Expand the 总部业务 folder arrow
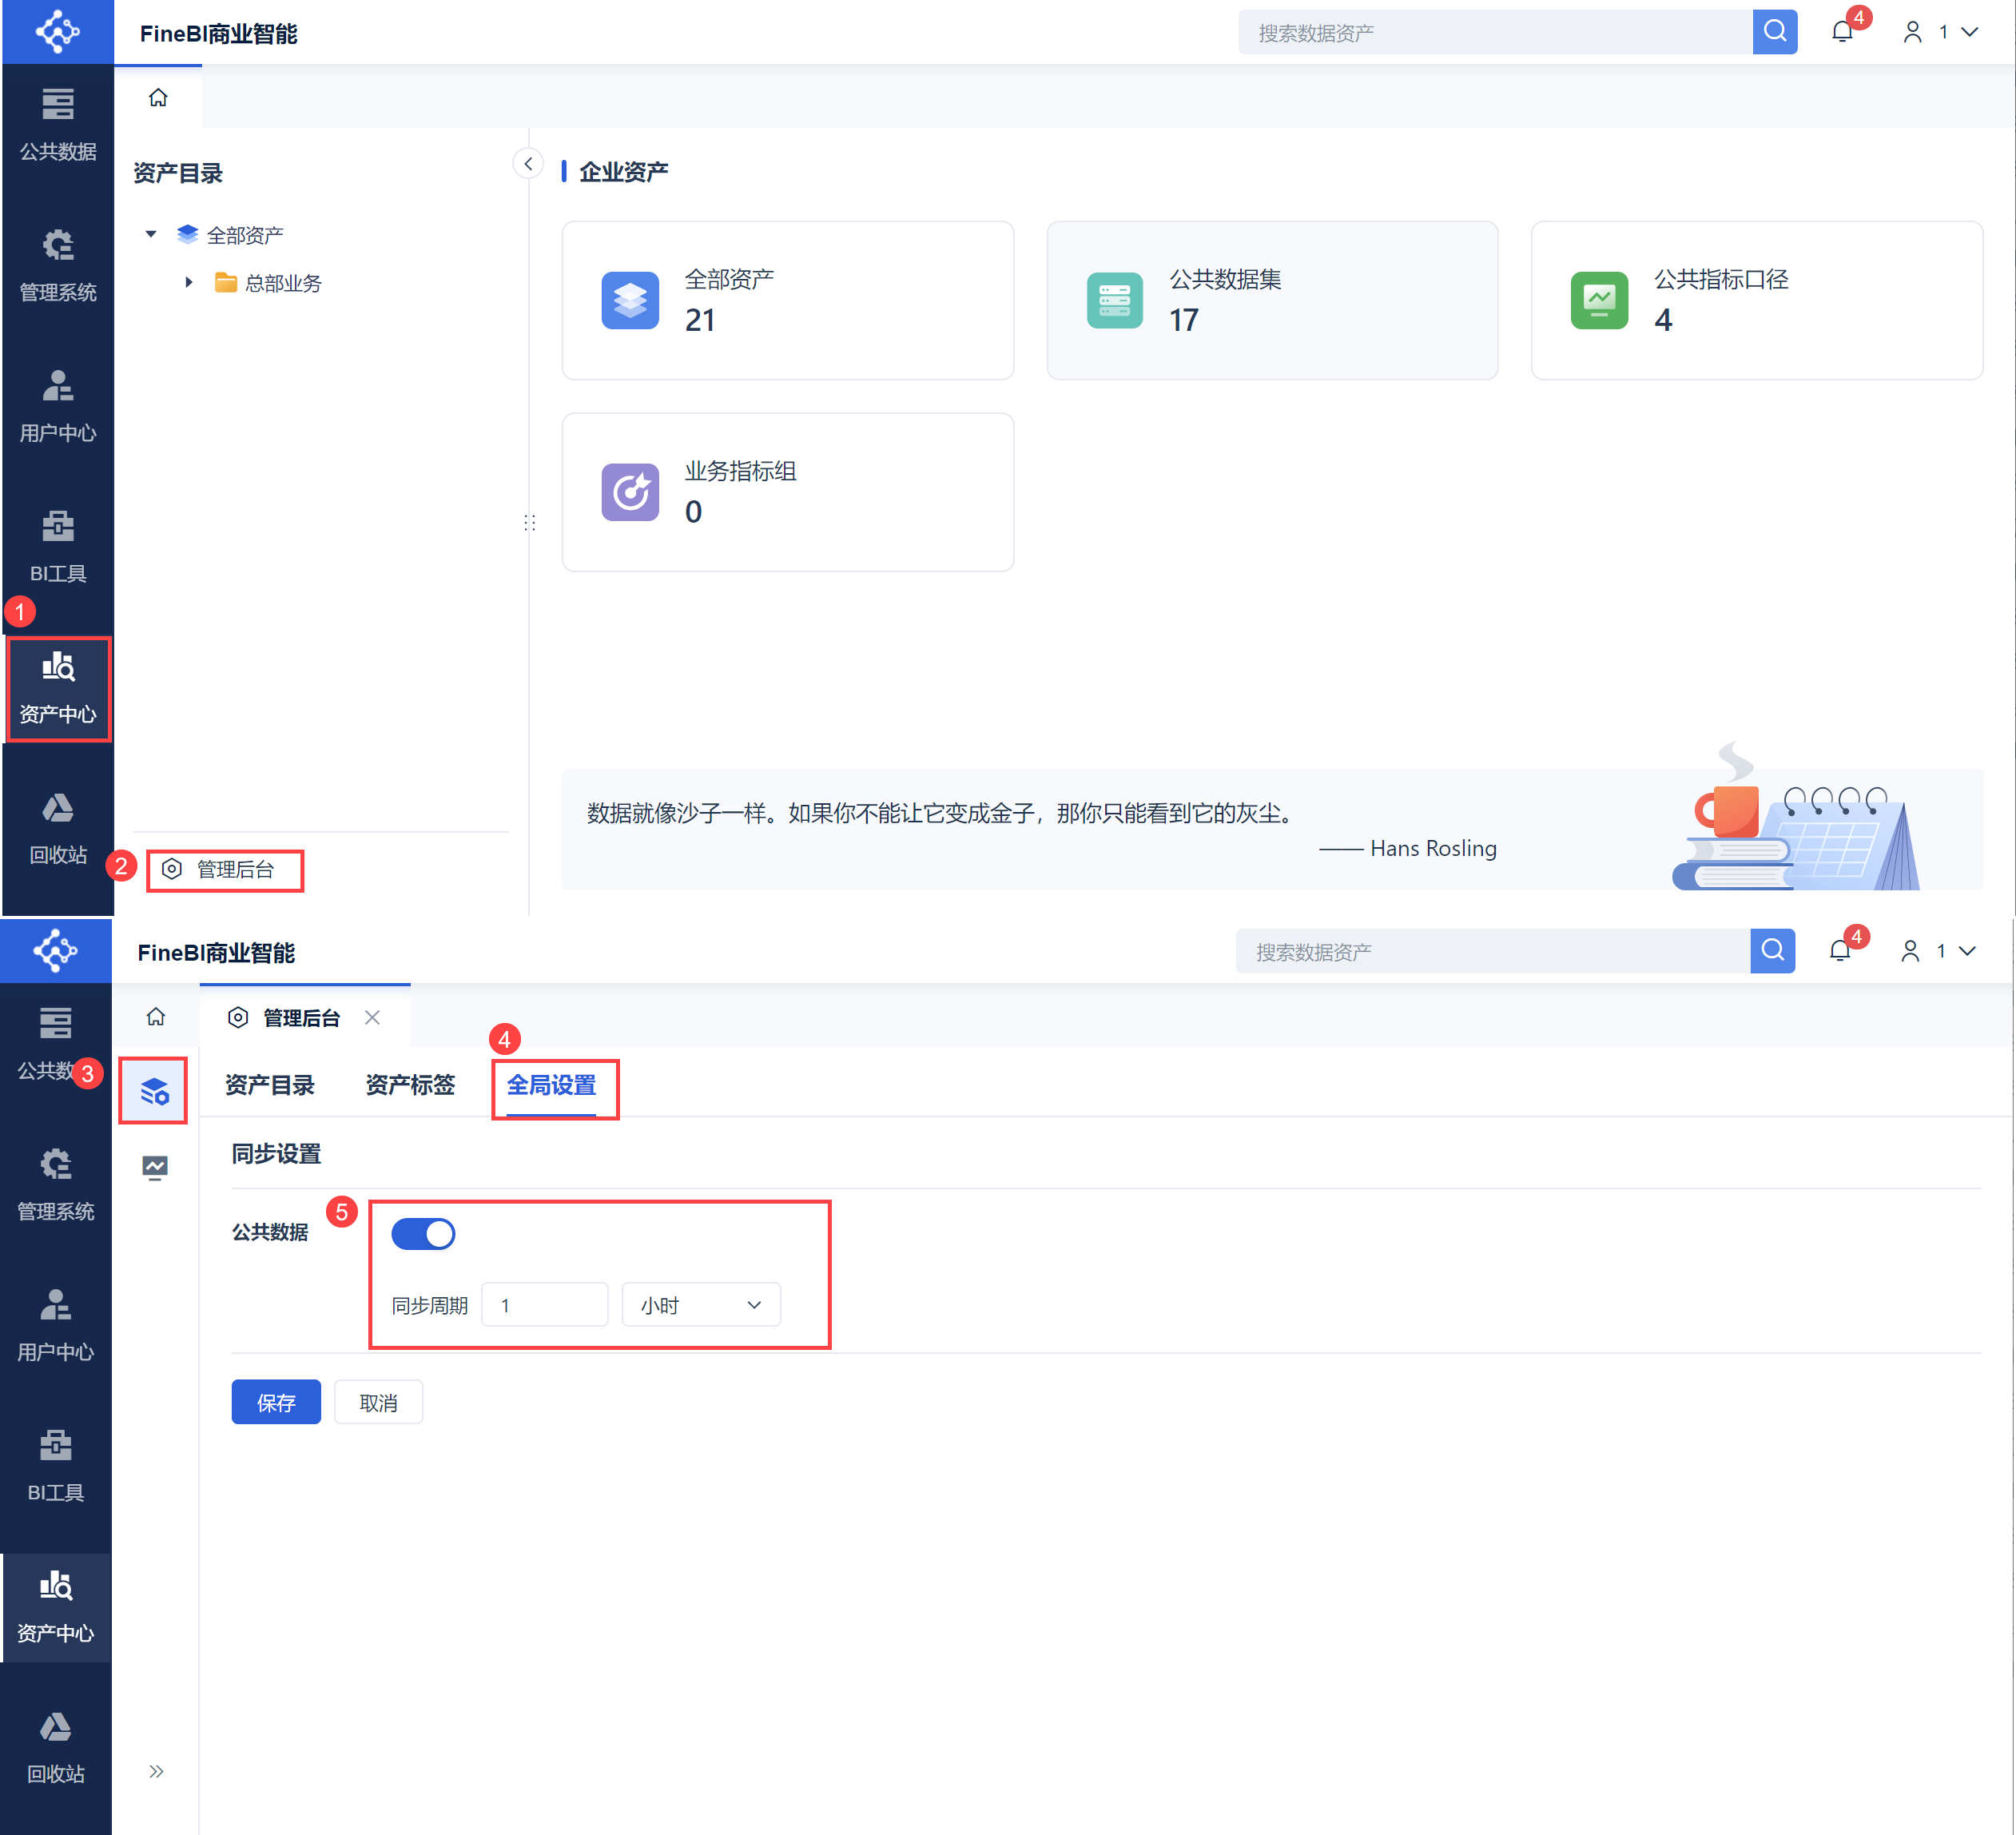Screen dimensions: 2016x1835 tap(188, 282)
